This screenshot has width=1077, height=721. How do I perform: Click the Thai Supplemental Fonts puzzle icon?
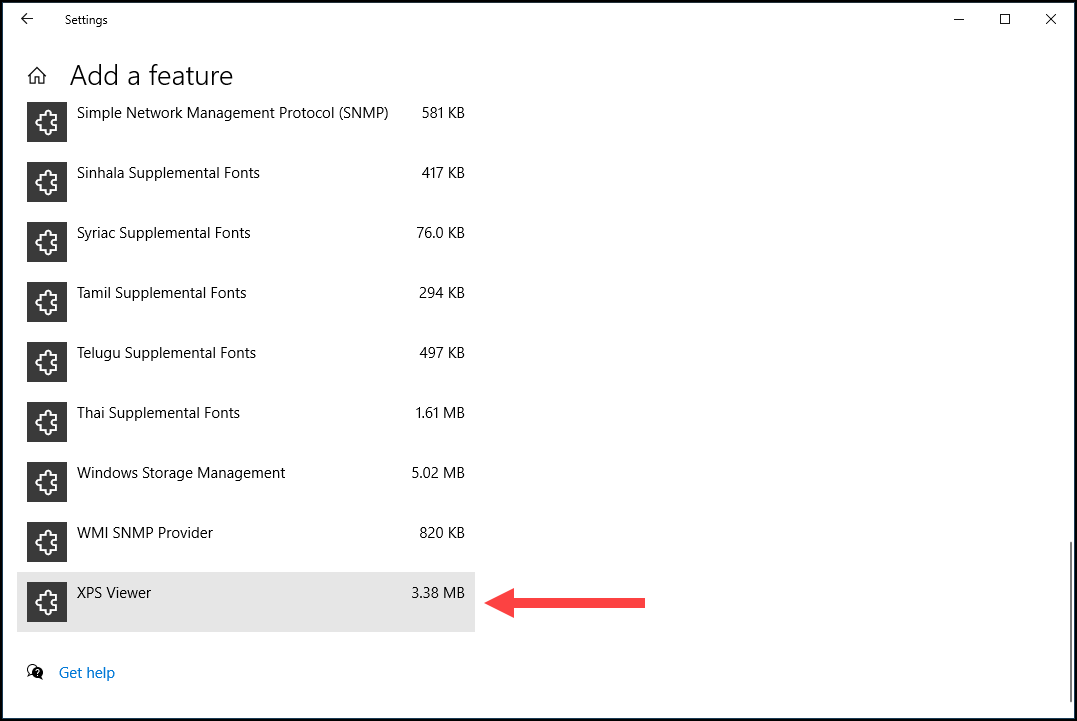47,422
